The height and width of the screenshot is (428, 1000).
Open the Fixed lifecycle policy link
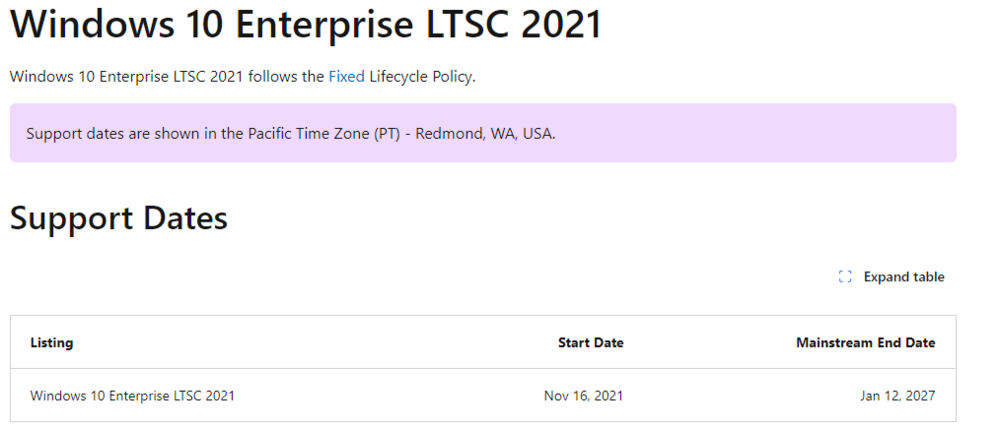pyautogui.click(x=346, y=76)
